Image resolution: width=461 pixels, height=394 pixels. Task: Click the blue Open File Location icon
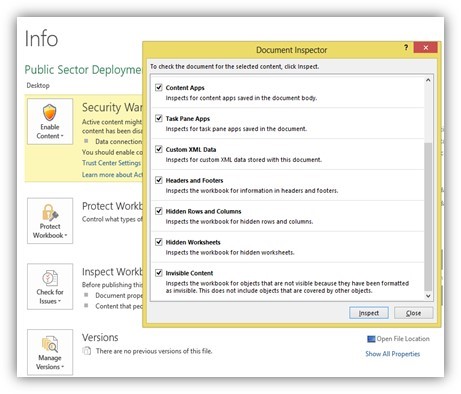[371, 339]
